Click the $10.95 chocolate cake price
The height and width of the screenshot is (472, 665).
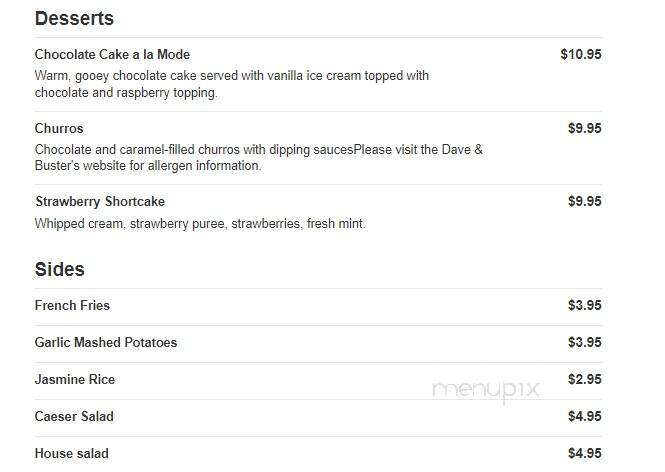tap(581, 54)
